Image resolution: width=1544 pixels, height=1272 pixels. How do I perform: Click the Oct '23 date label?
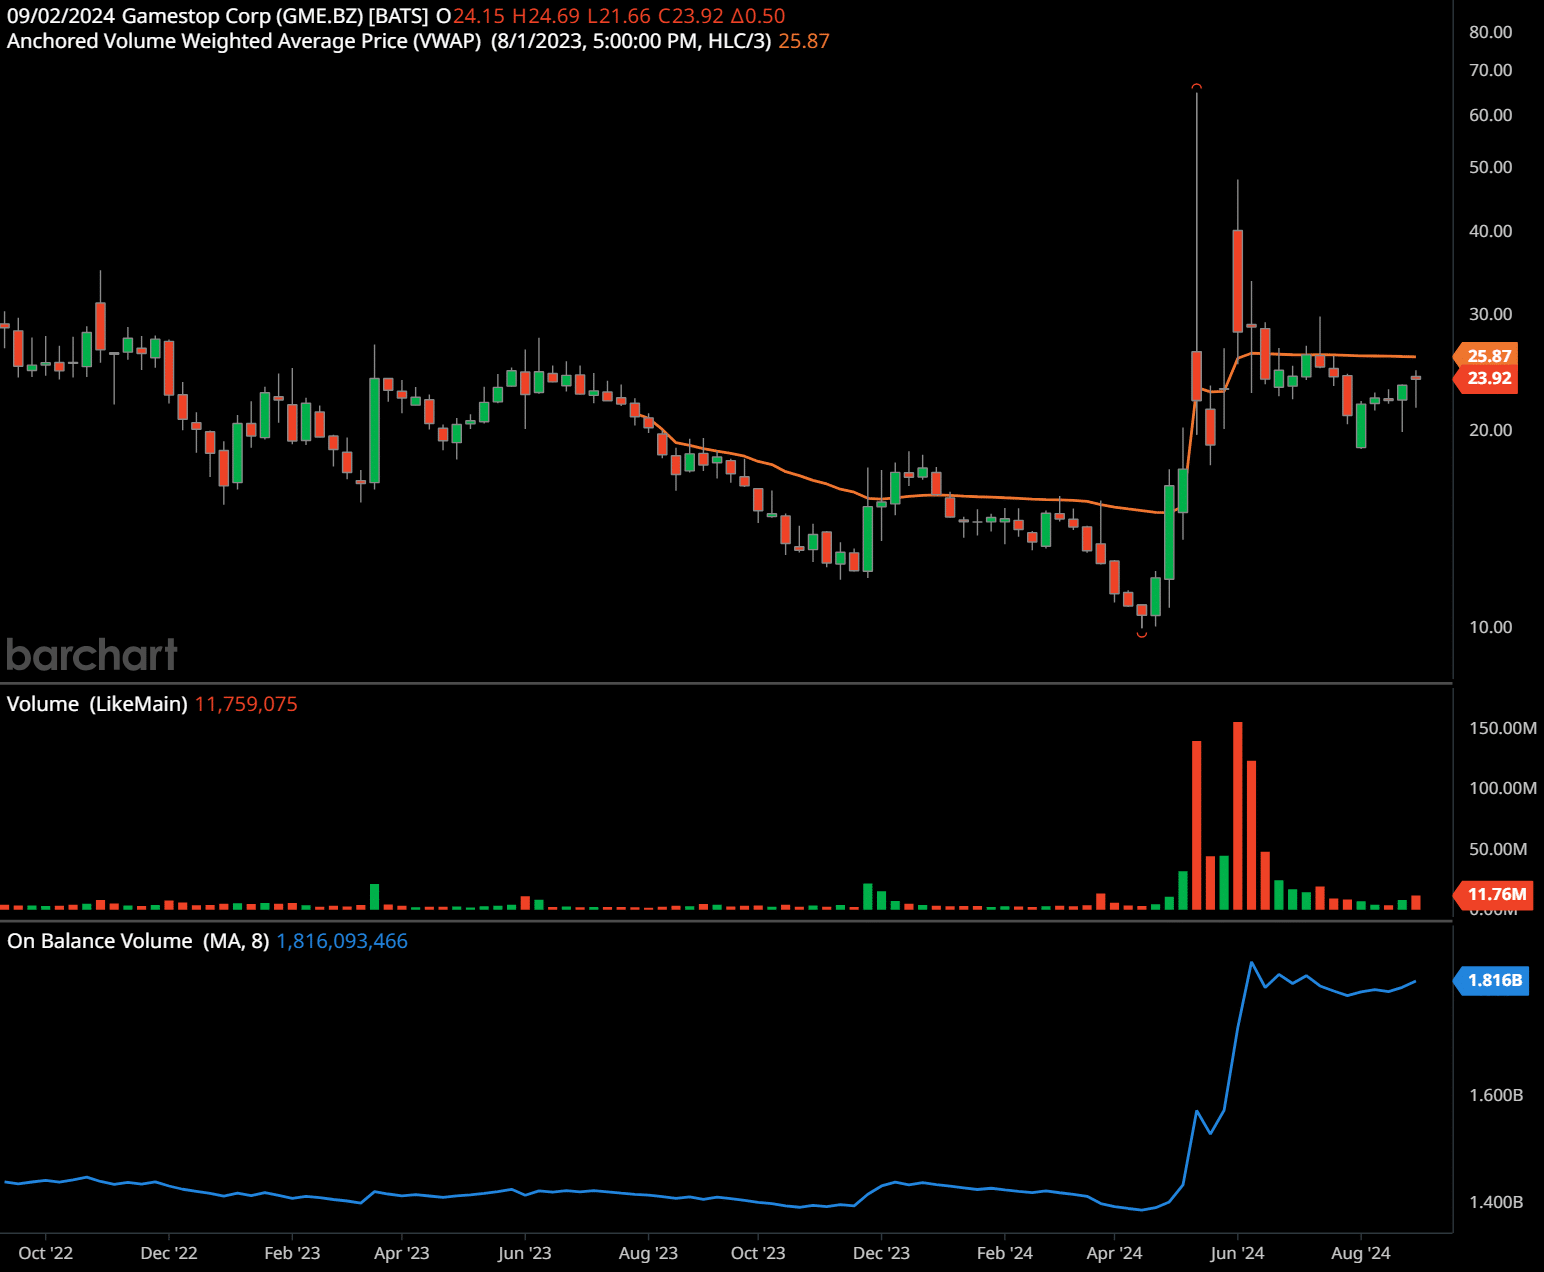click(x=758, y=1253)
